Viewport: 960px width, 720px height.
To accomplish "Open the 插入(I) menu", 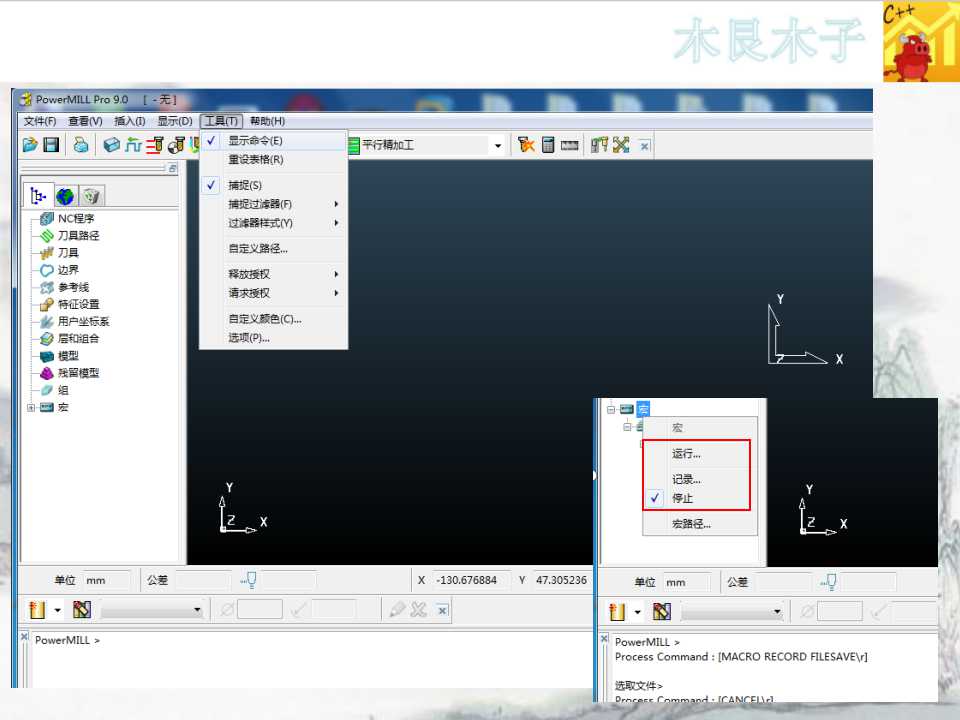I will coord(130,121).
